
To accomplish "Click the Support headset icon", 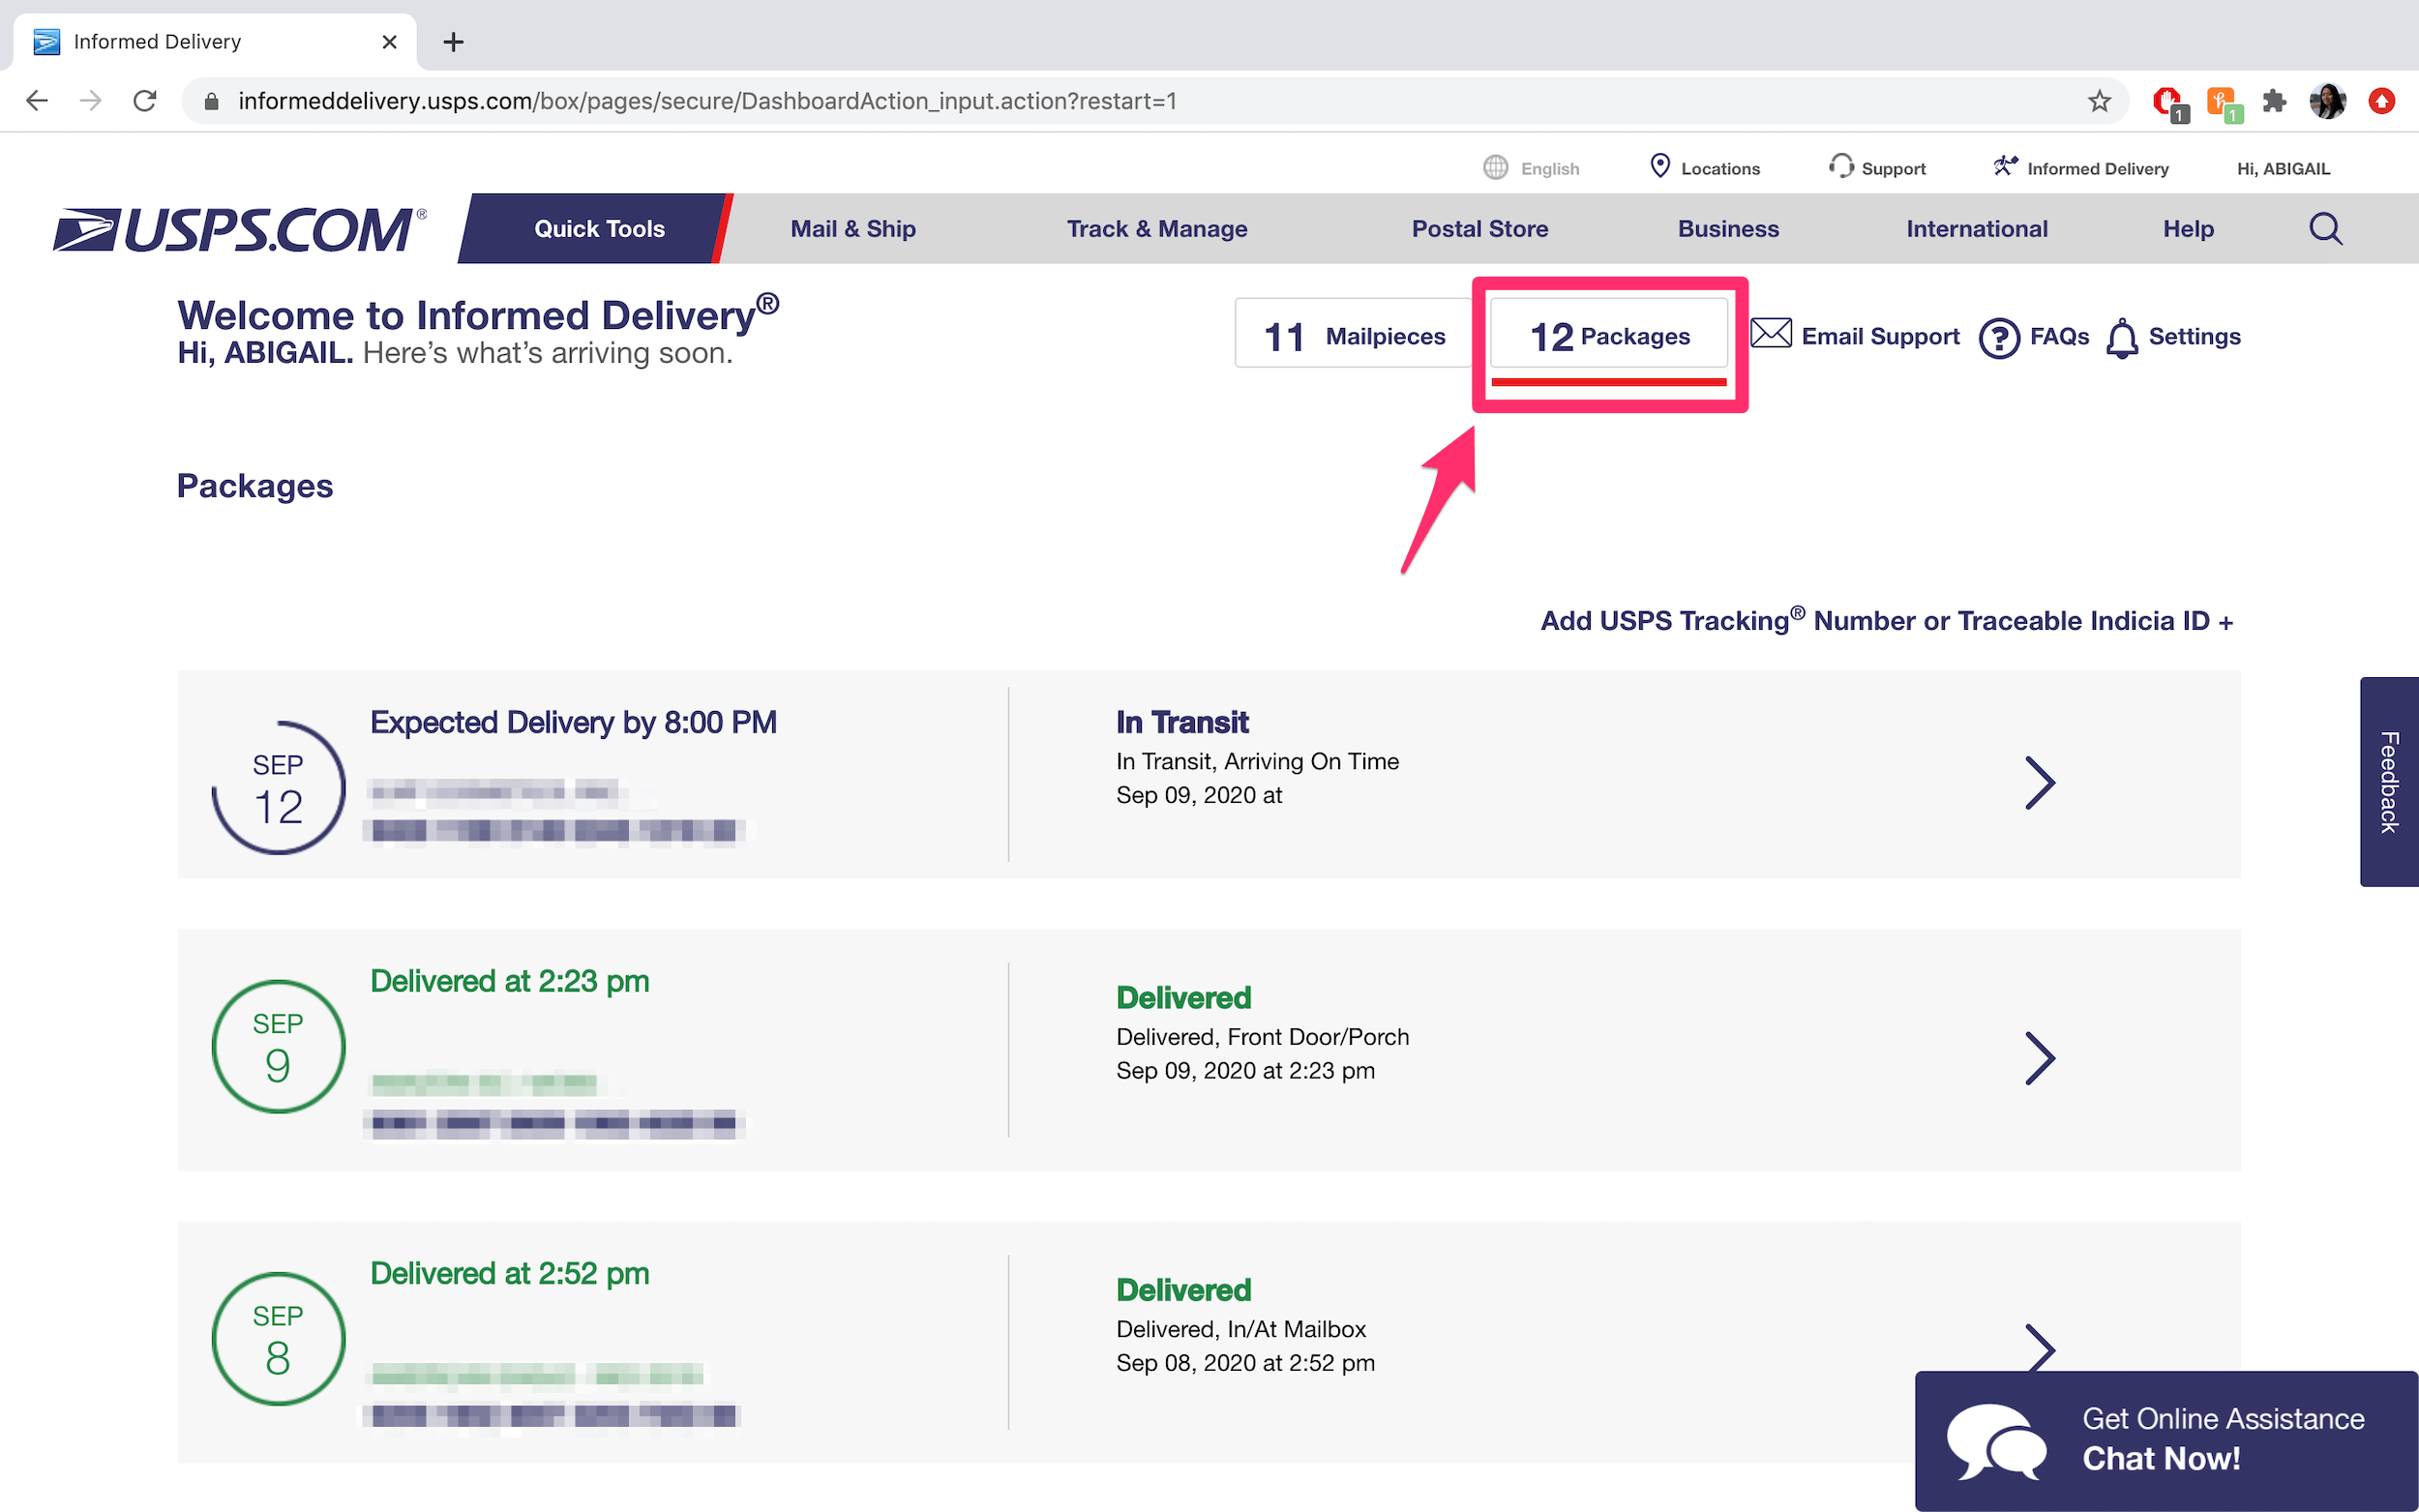I will 1841,166.
